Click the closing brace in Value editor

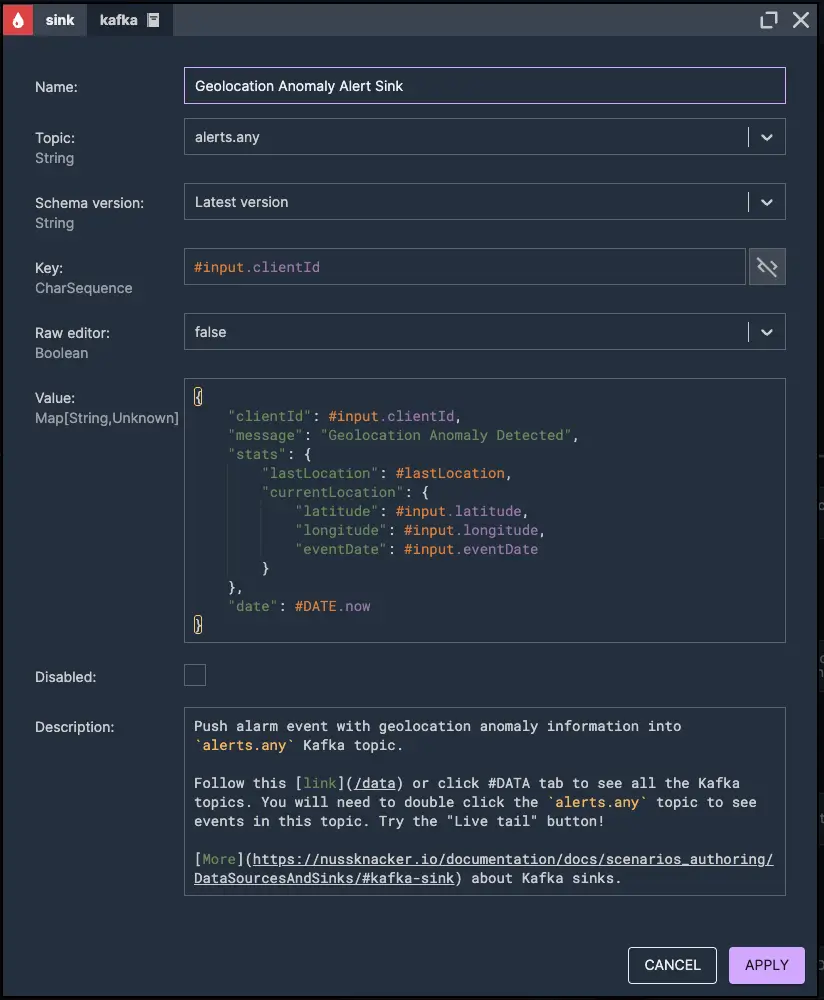198,624
